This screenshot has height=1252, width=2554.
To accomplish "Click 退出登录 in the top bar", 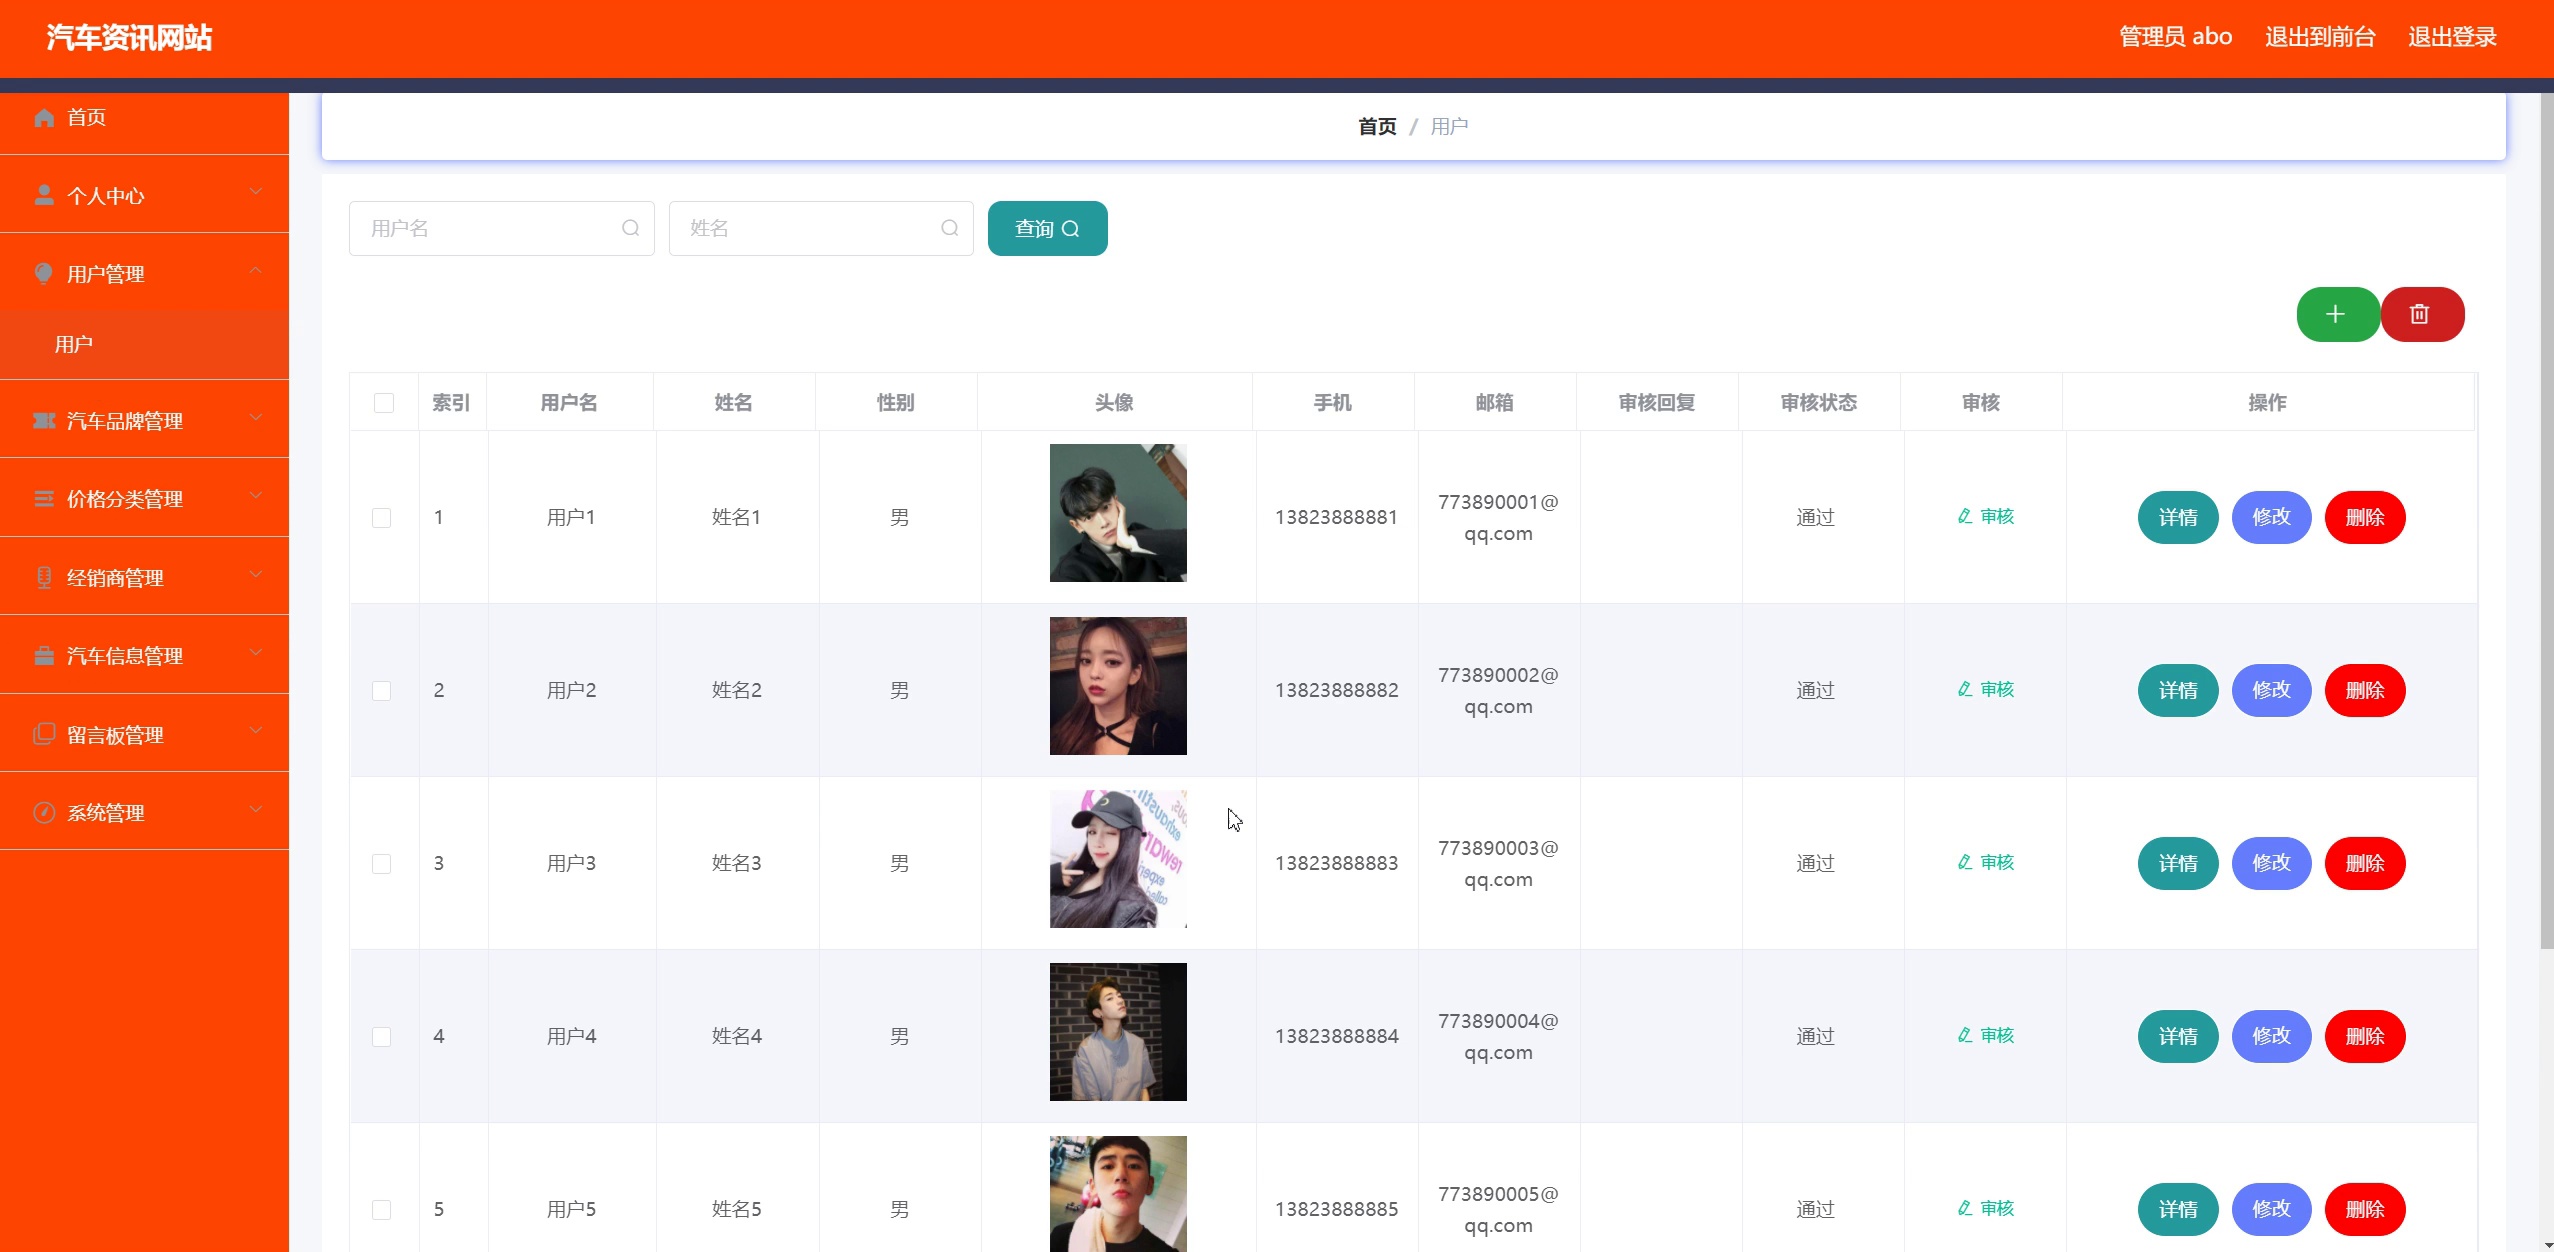I will click(2452, 37).
